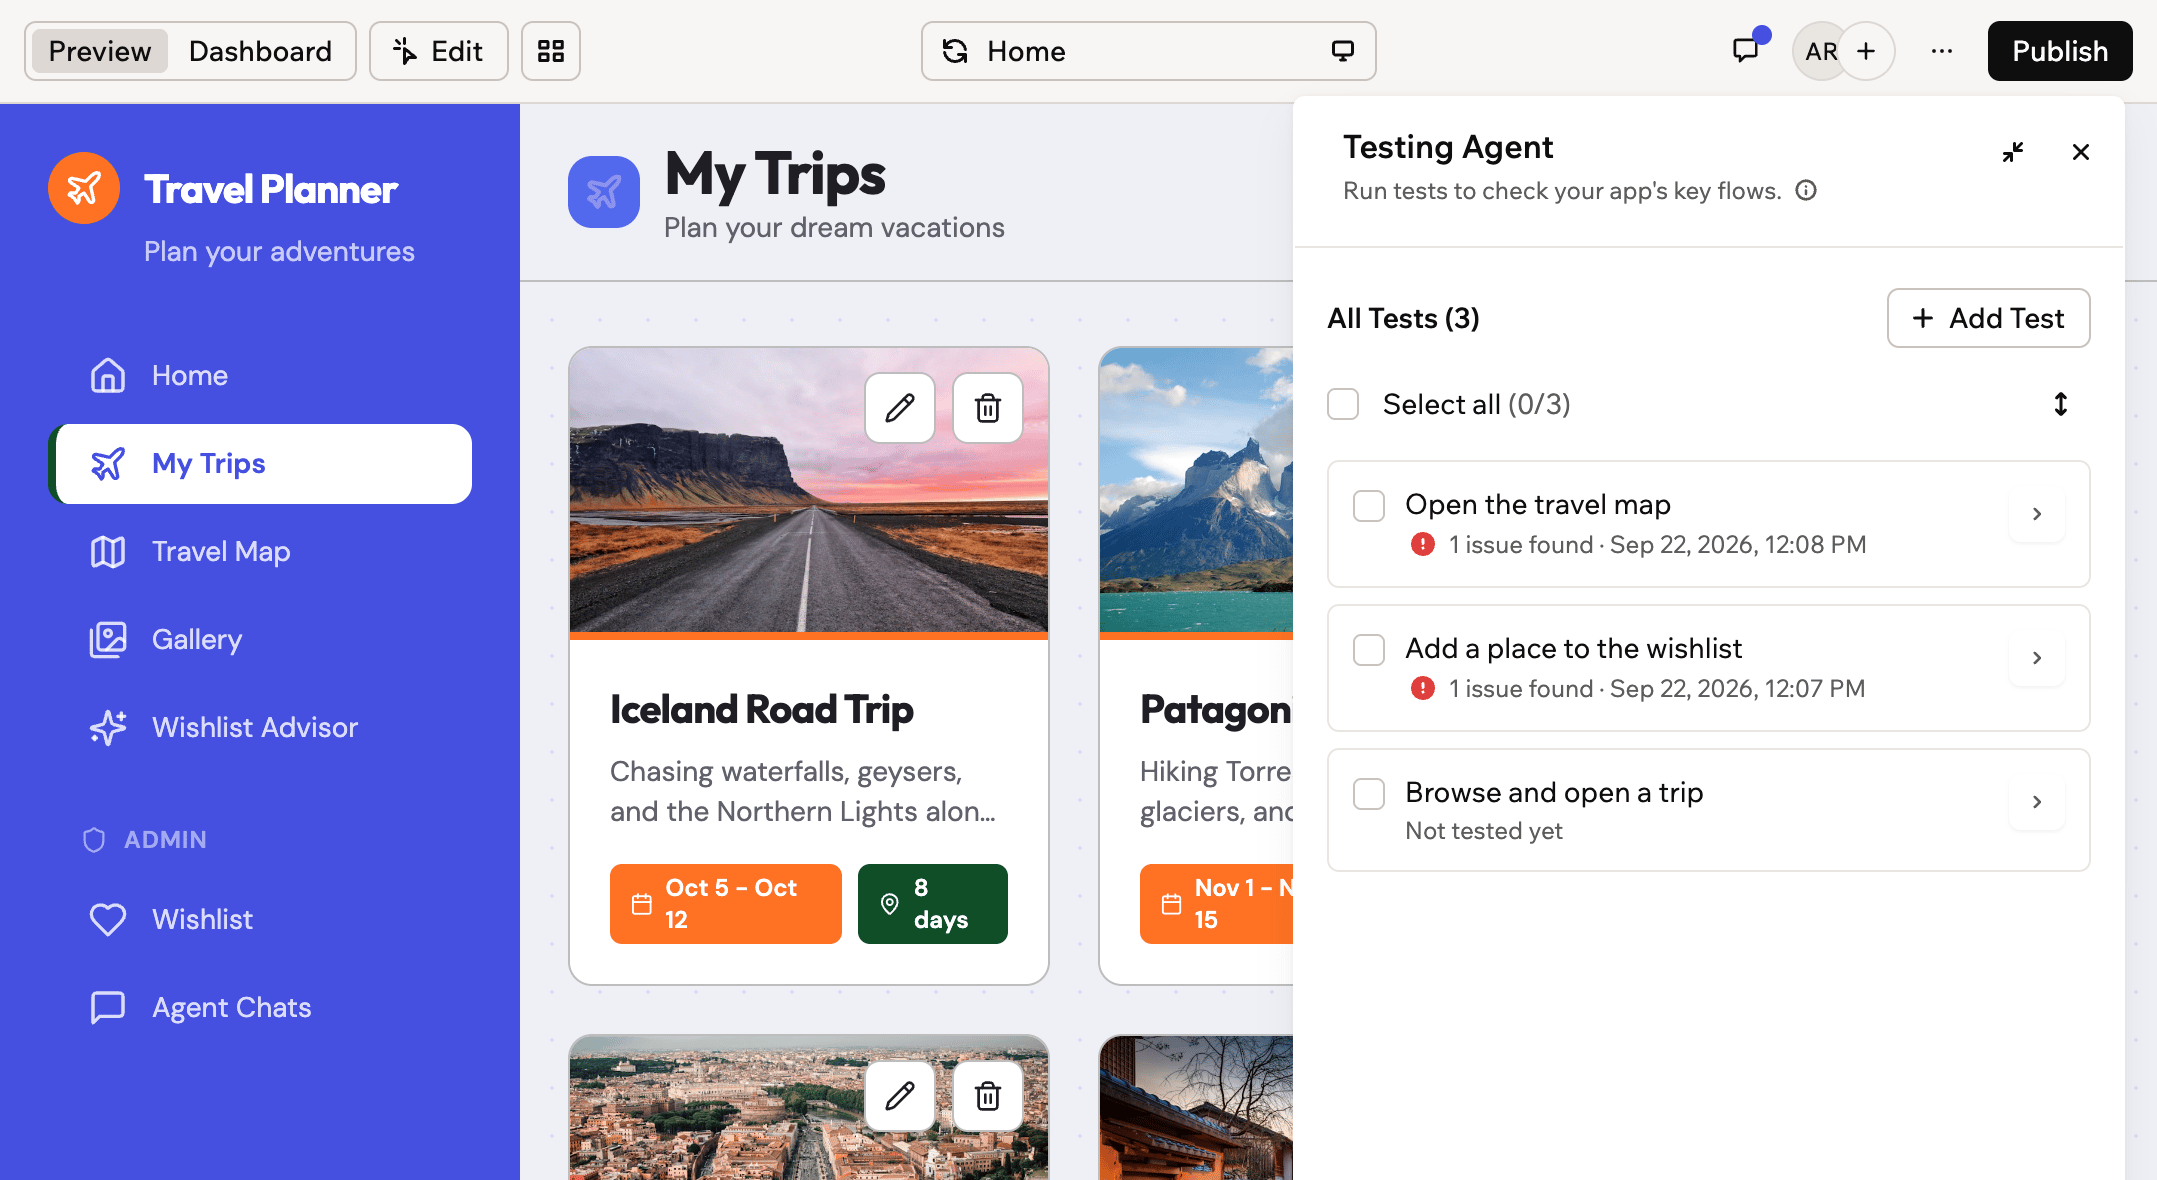Image resolution: width=2157 pixels, height=1180 pixels.
Task: Edit the Iceland Road Trip card with pencil icon
Action: 900,408
